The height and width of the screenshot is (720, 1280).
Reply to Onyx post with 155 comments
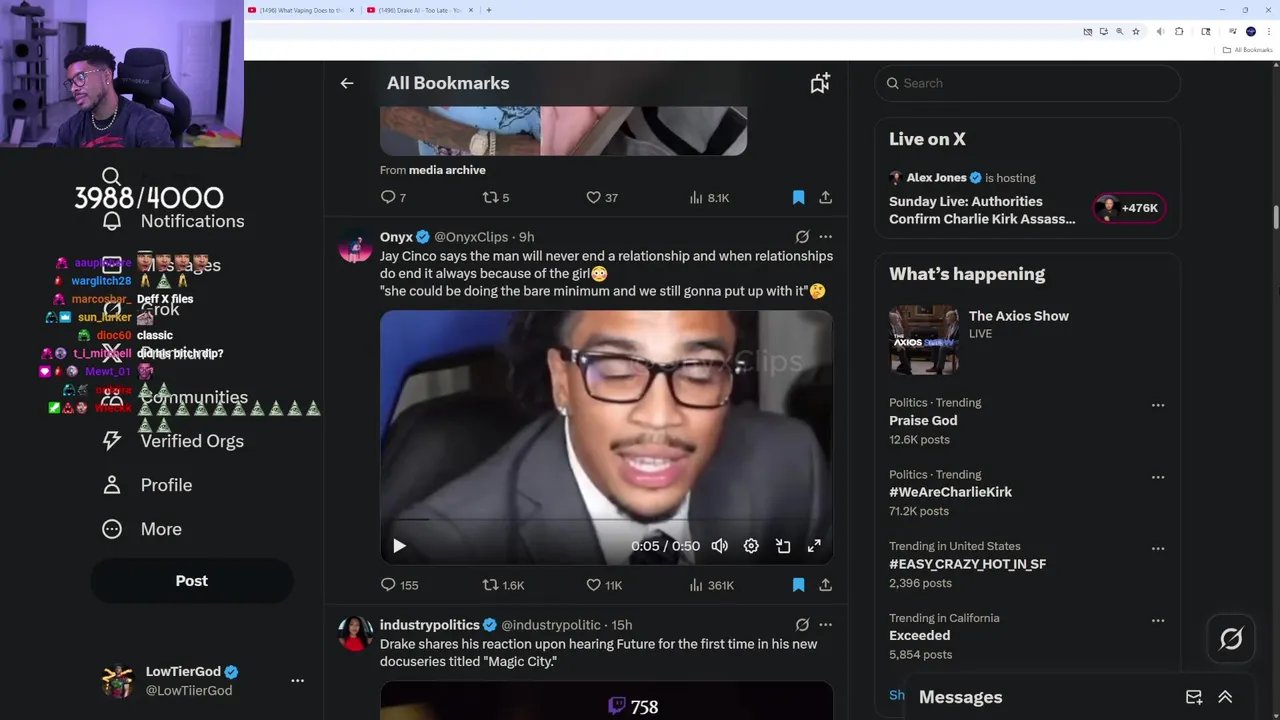[399, 585]
